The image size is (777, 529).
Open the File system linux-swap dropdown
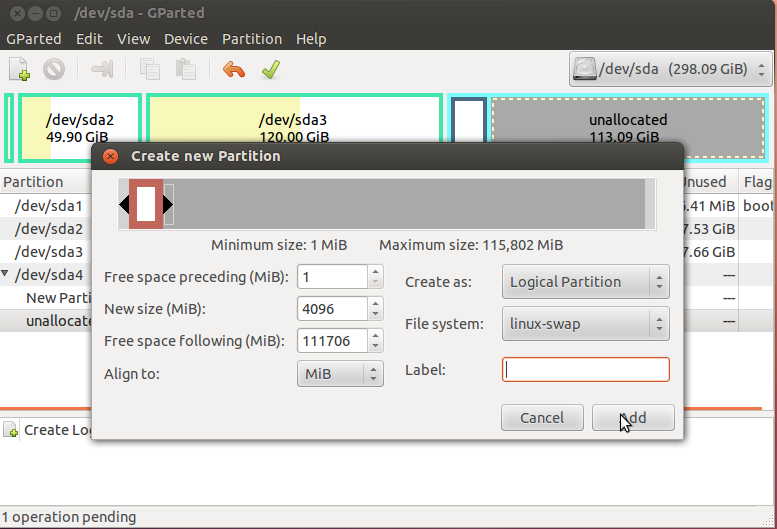point(586,323)
